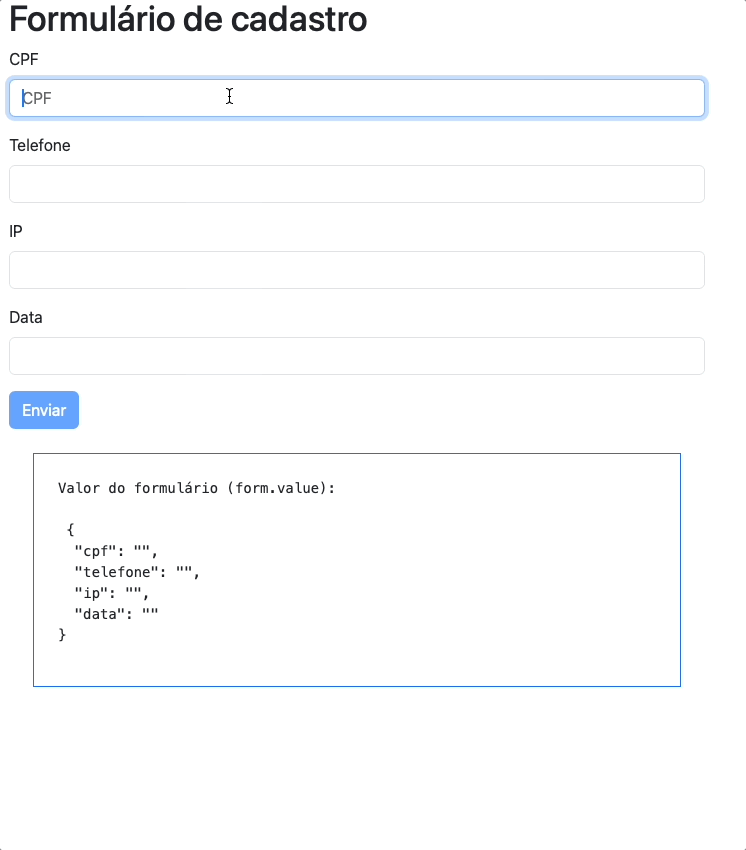Focus the Data input field
This screenshot has width=746, height=850.
(356, 356)
